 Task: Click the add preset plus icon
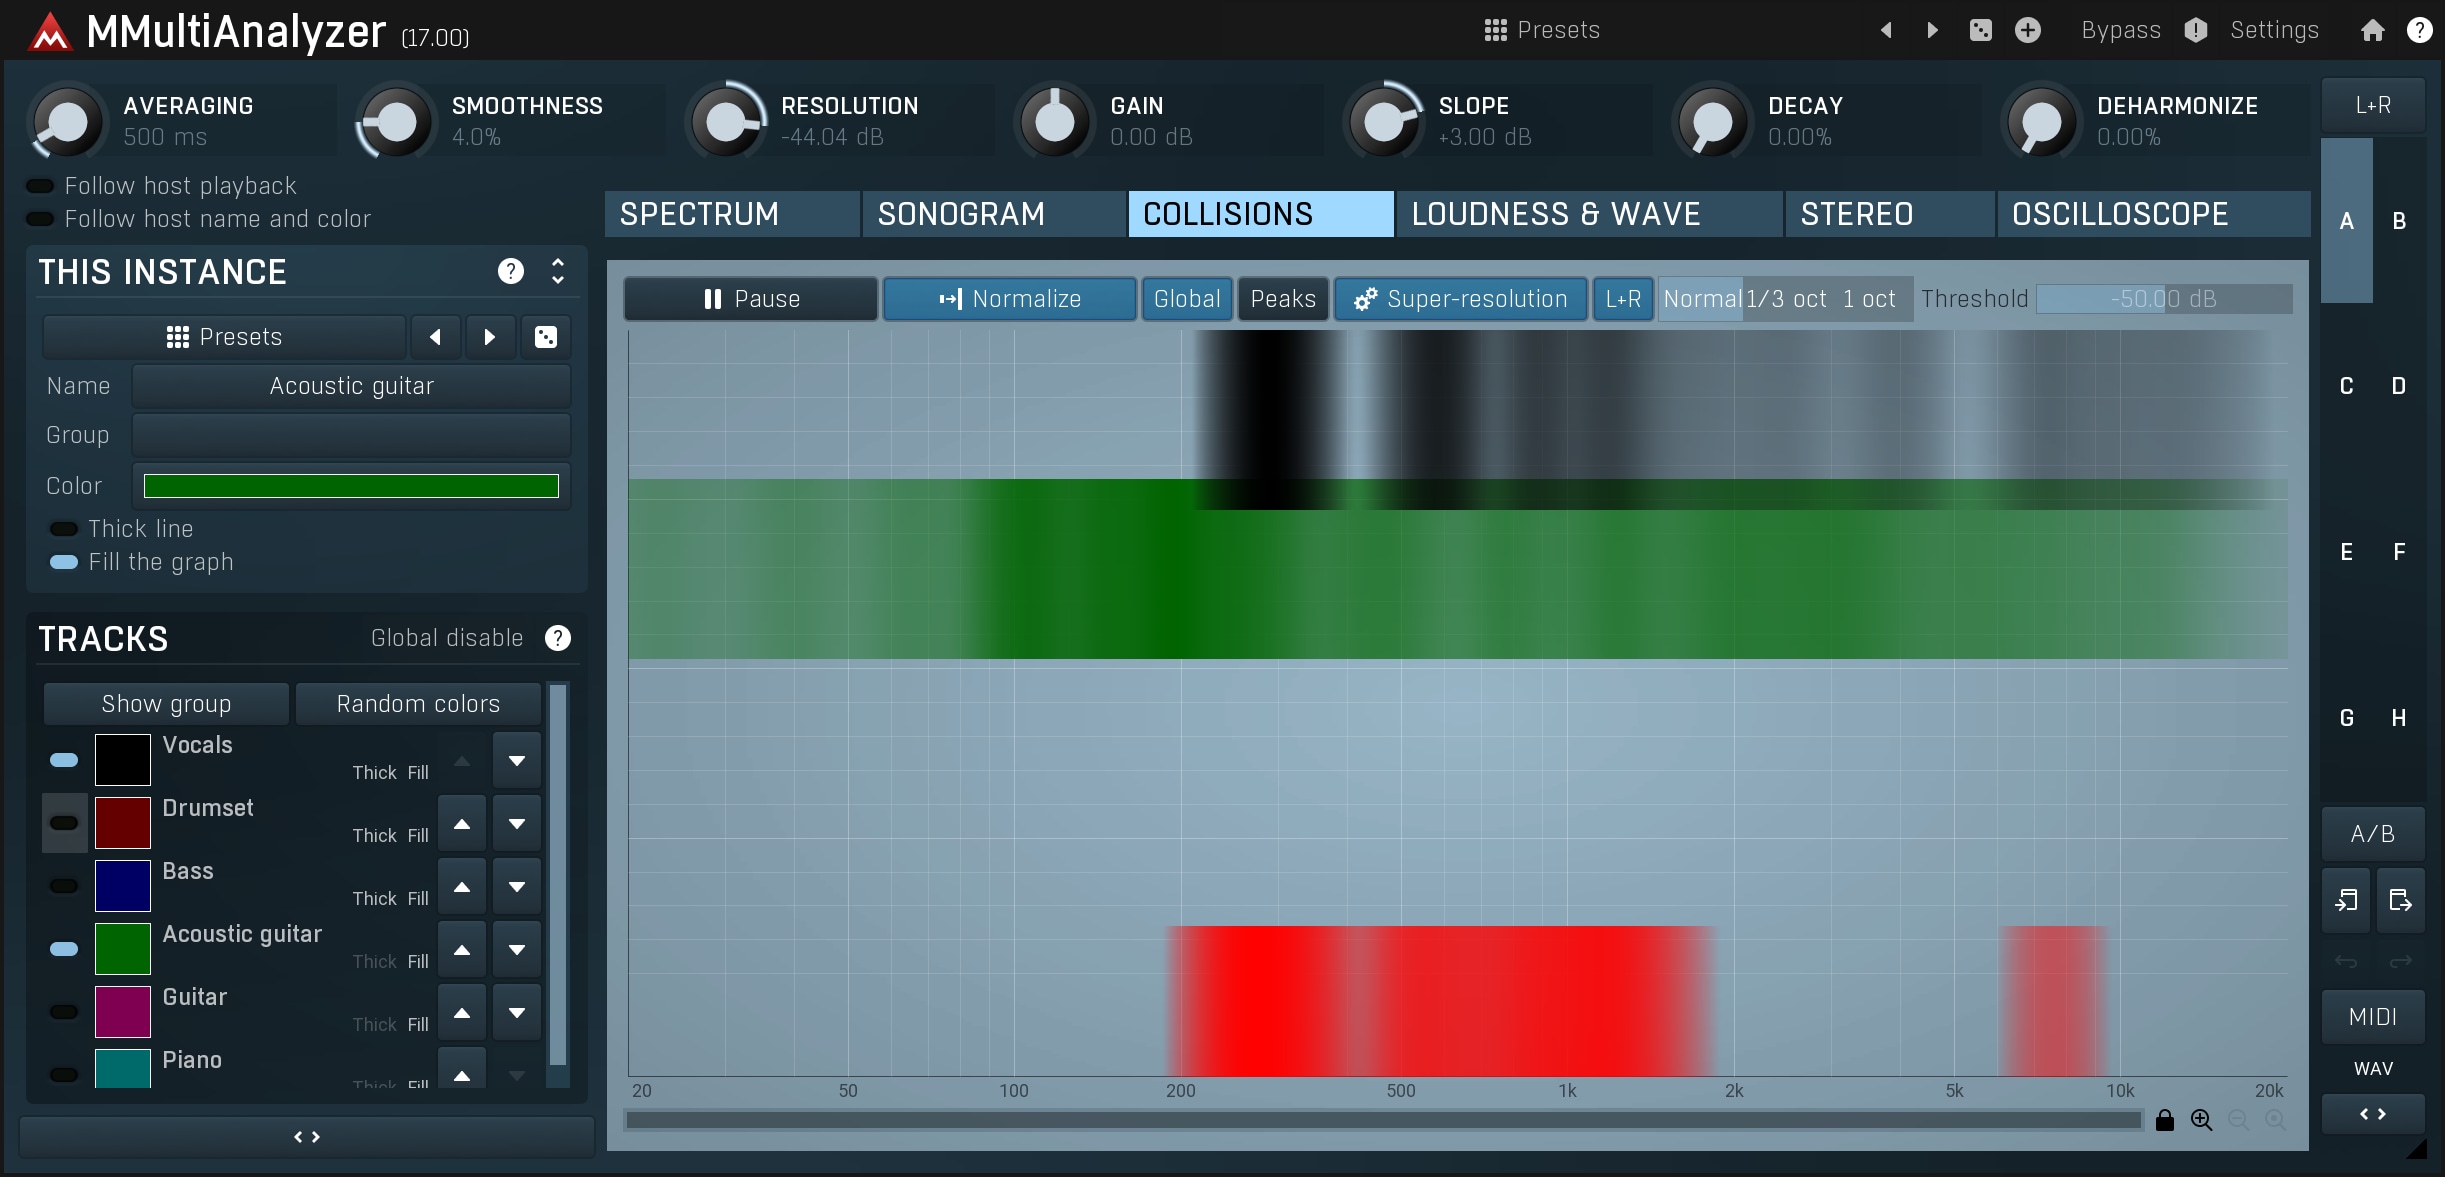pyautogui.click(x=2027, y=30)
